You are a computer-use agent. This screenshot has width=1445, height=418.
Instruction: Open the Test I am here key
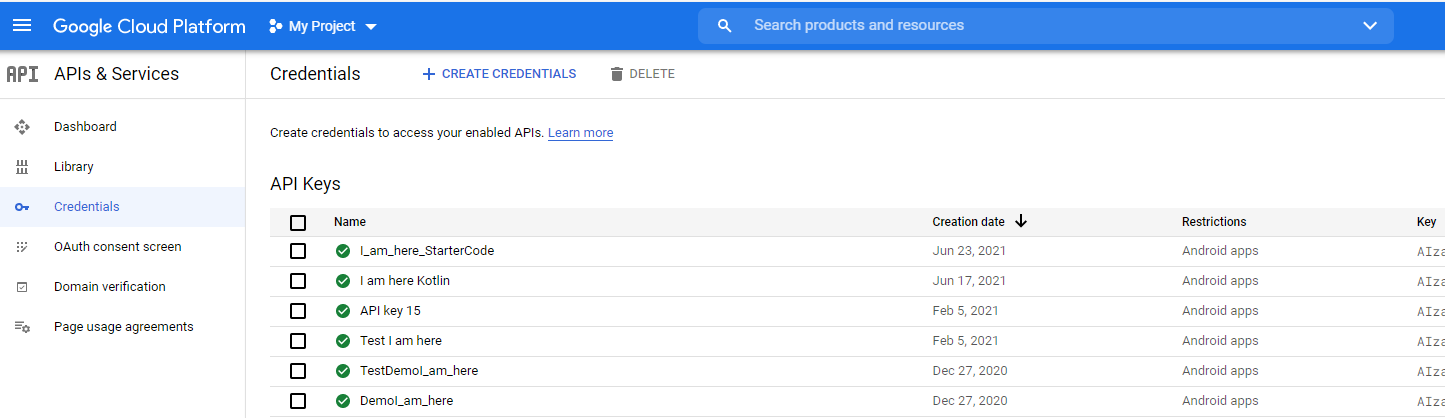click(401, 341)
